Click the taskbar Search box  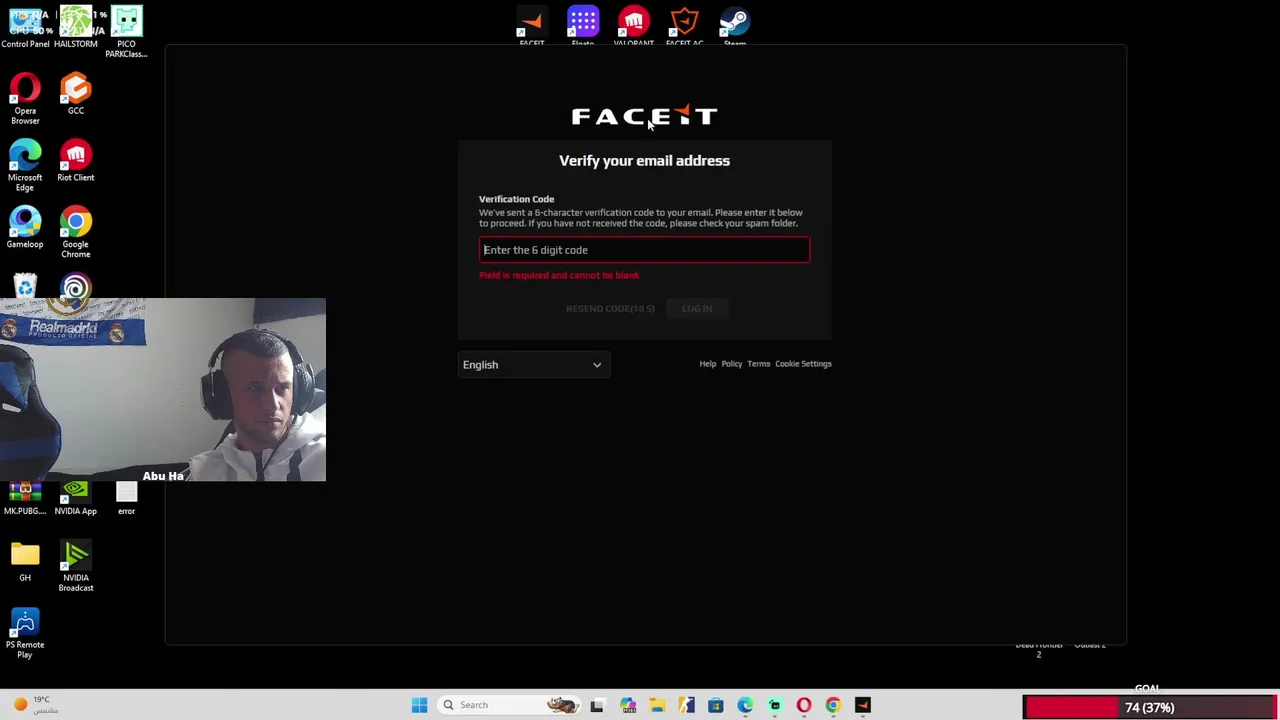click(508, 705)
